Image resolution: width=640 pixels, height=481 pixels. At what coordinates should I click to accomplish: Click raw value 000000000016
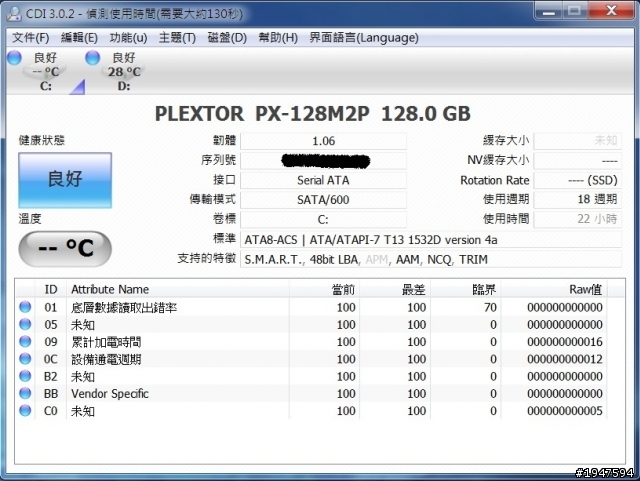tap(564, 342)
